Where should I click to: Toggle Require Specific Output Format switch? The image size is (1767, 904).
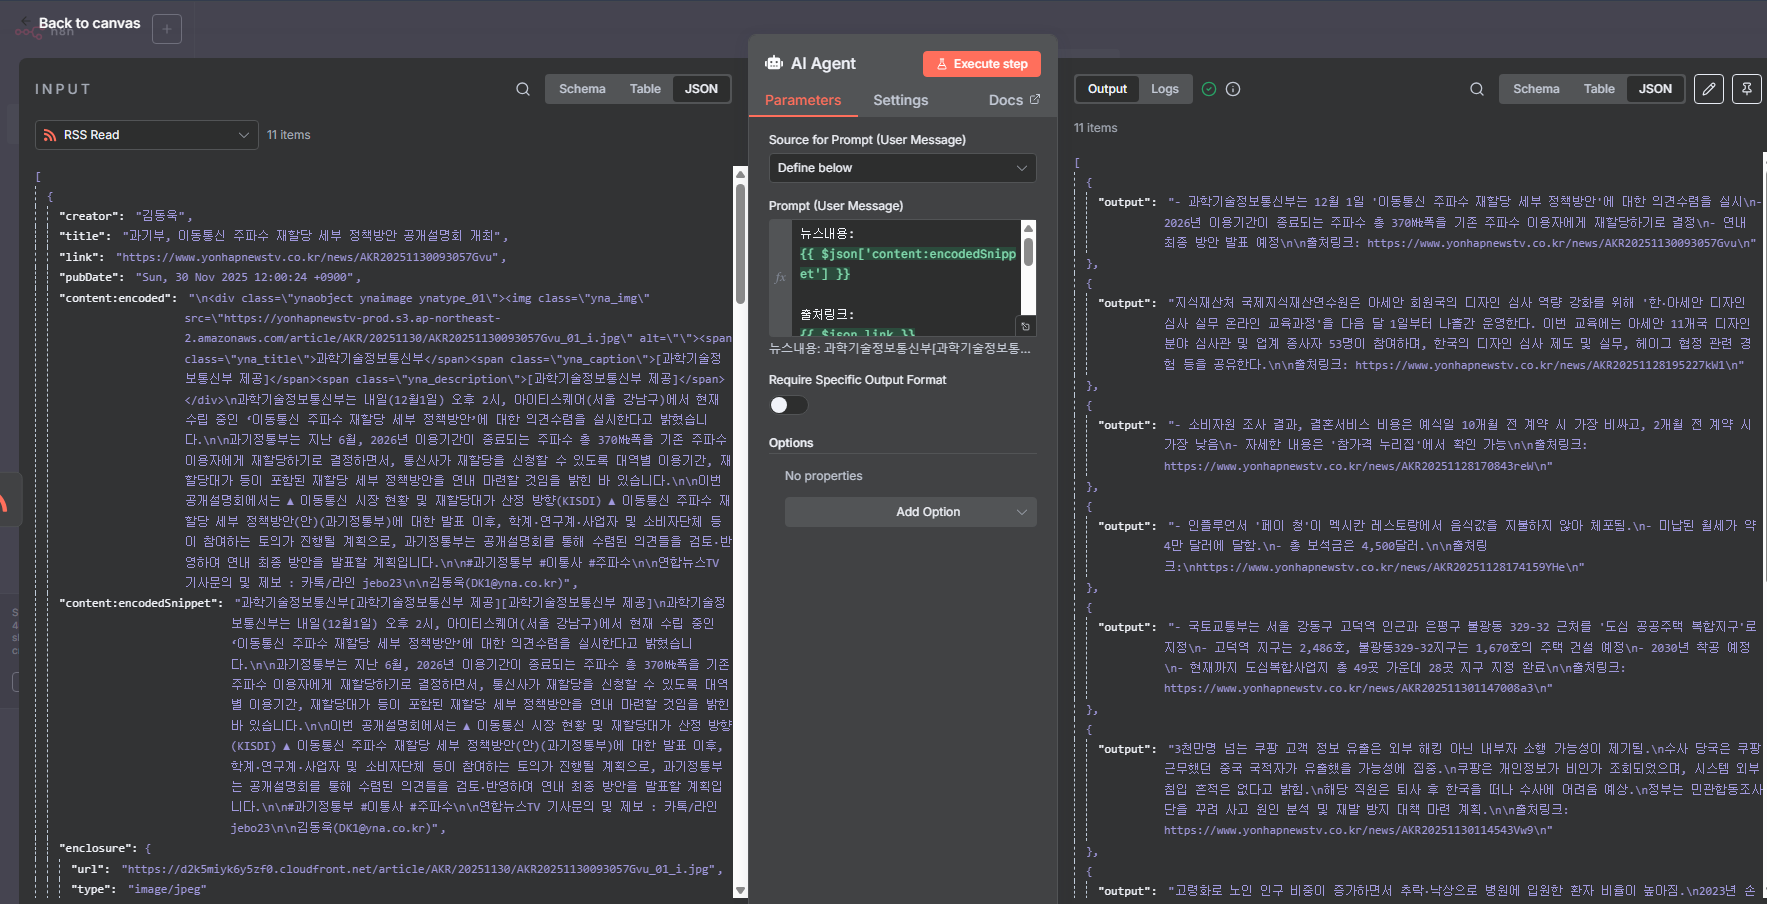788,405
